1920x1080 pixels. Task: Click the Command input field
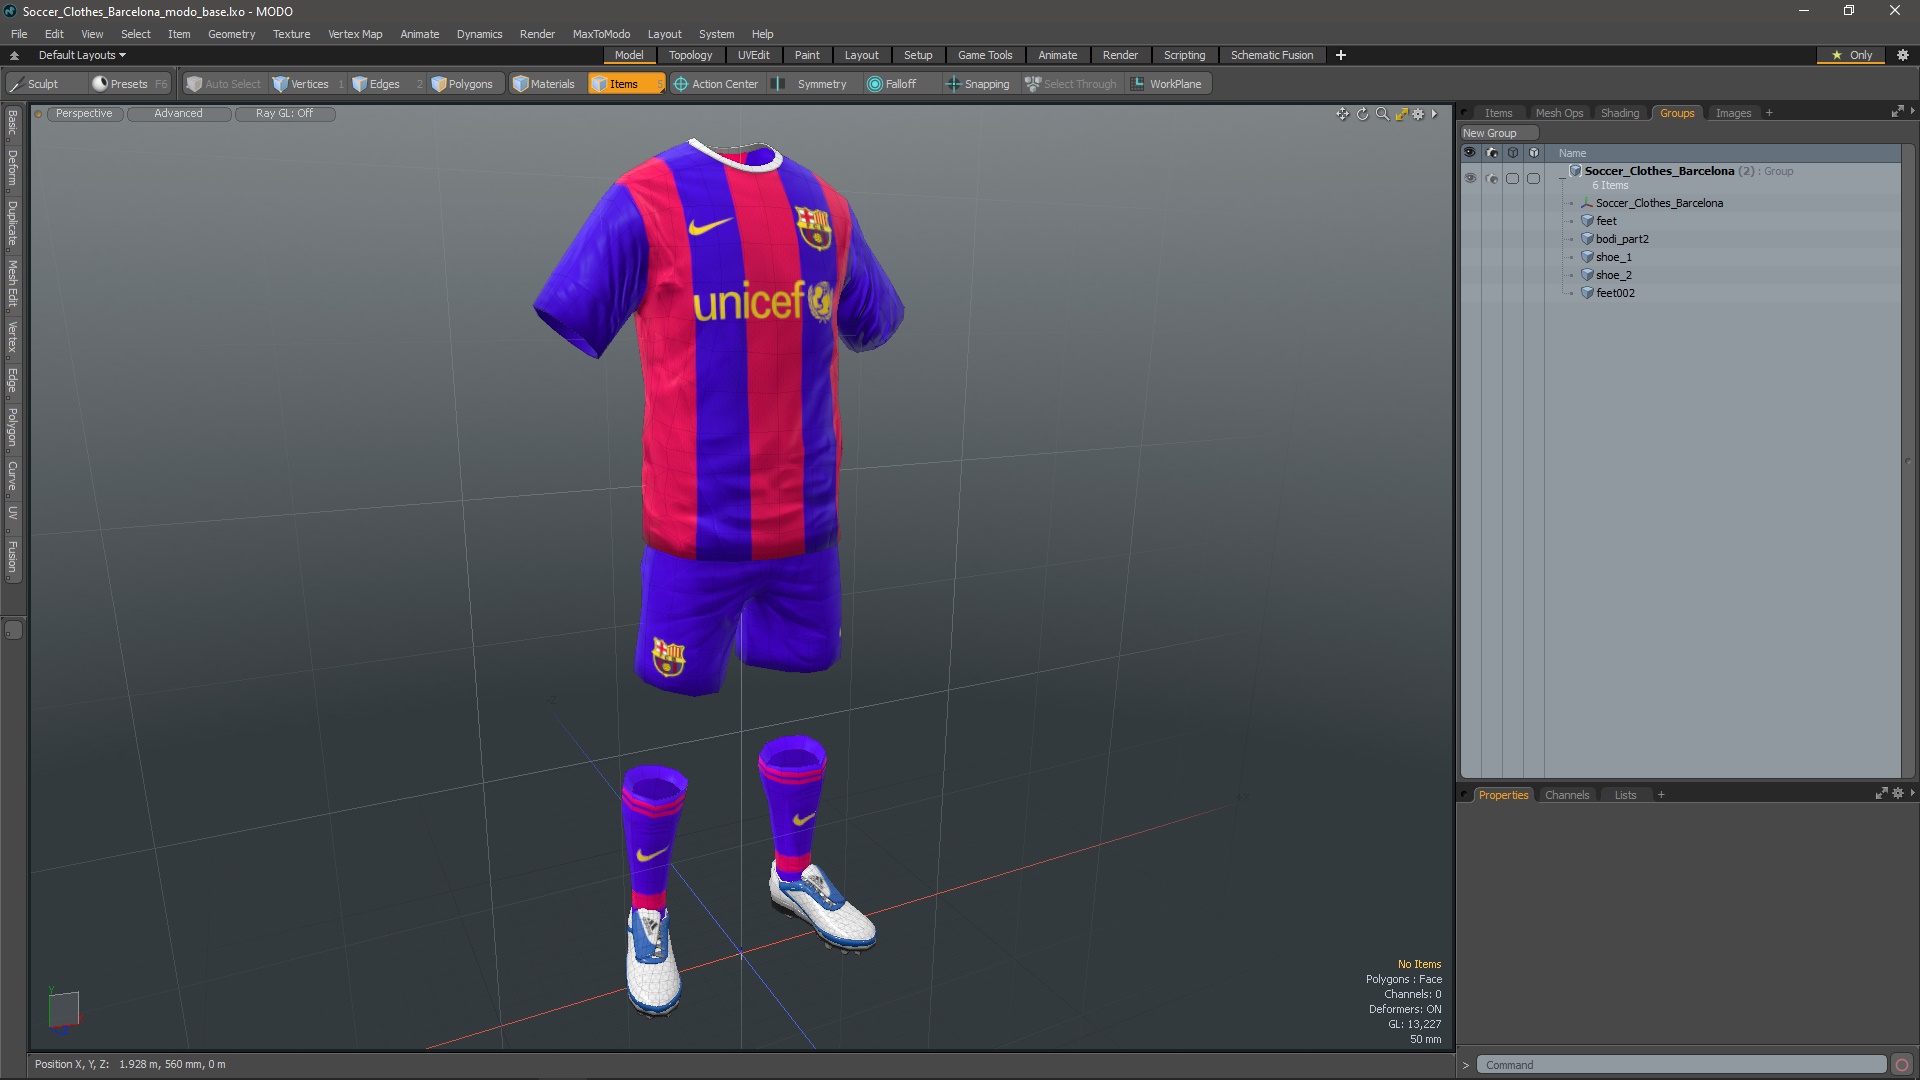[x=1682, y=1065]
